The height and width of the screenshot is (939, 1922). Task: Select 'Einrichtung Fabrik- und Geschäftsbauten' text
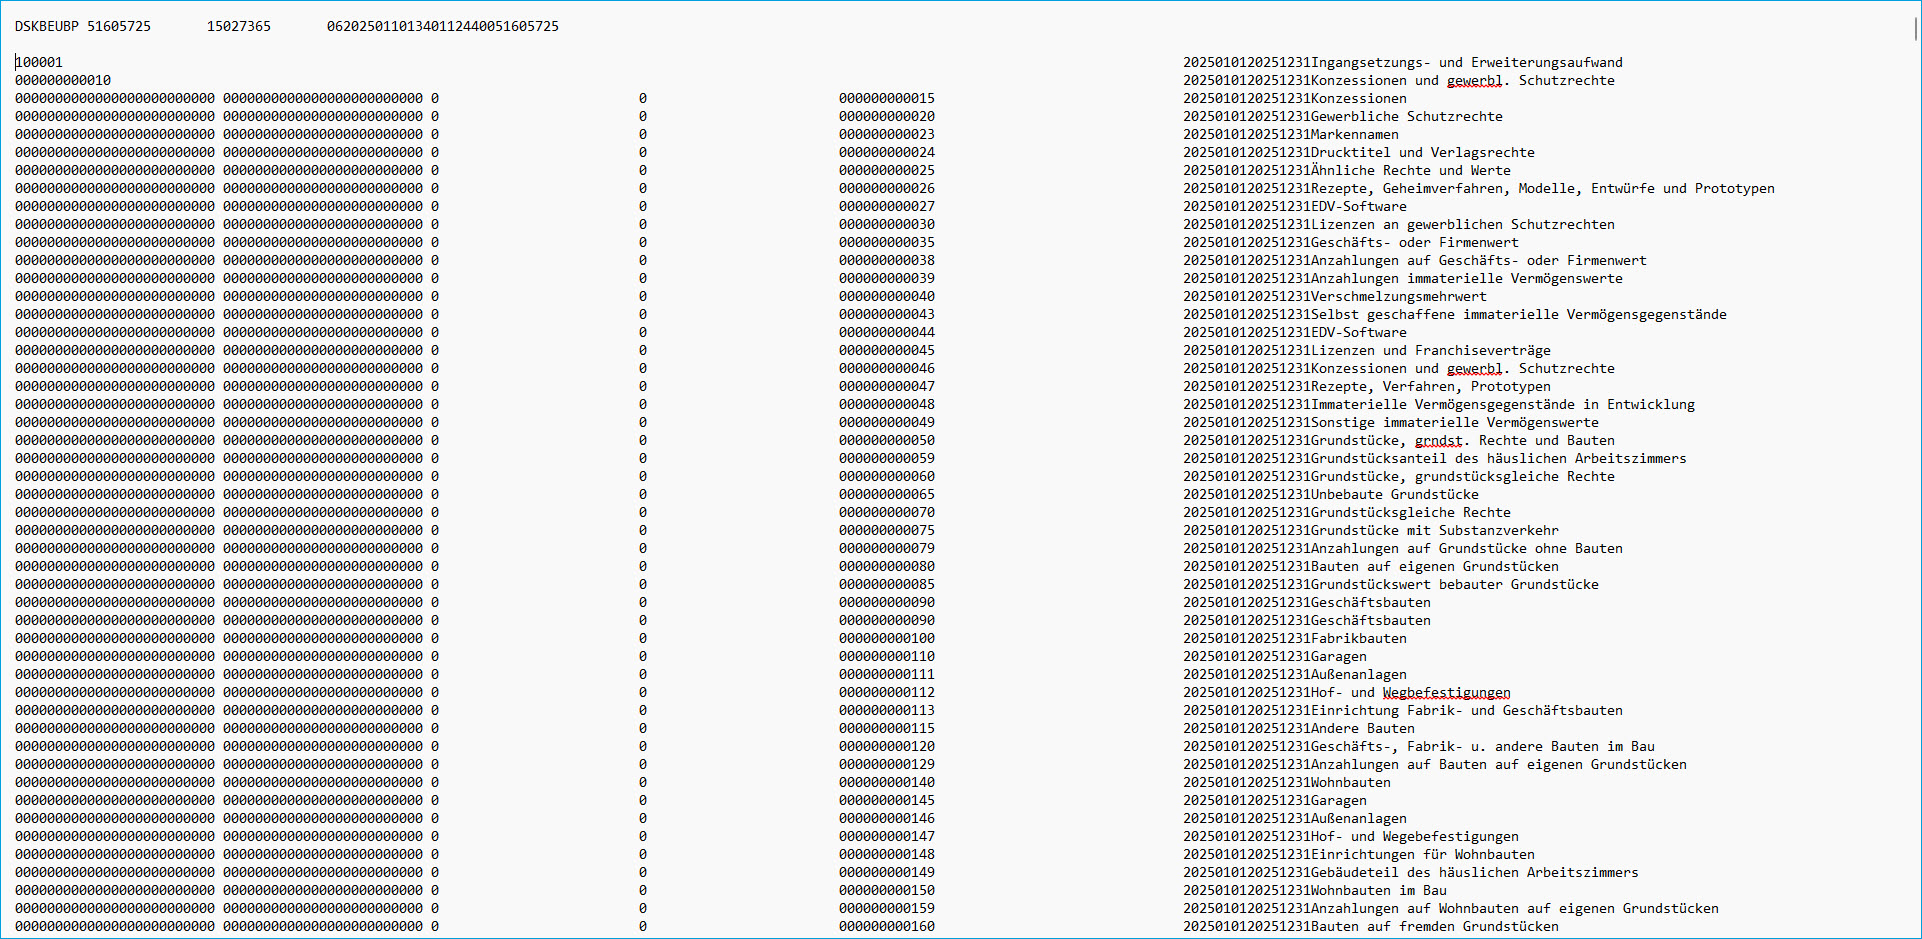pyautogui.click(x=1467, y=710)
